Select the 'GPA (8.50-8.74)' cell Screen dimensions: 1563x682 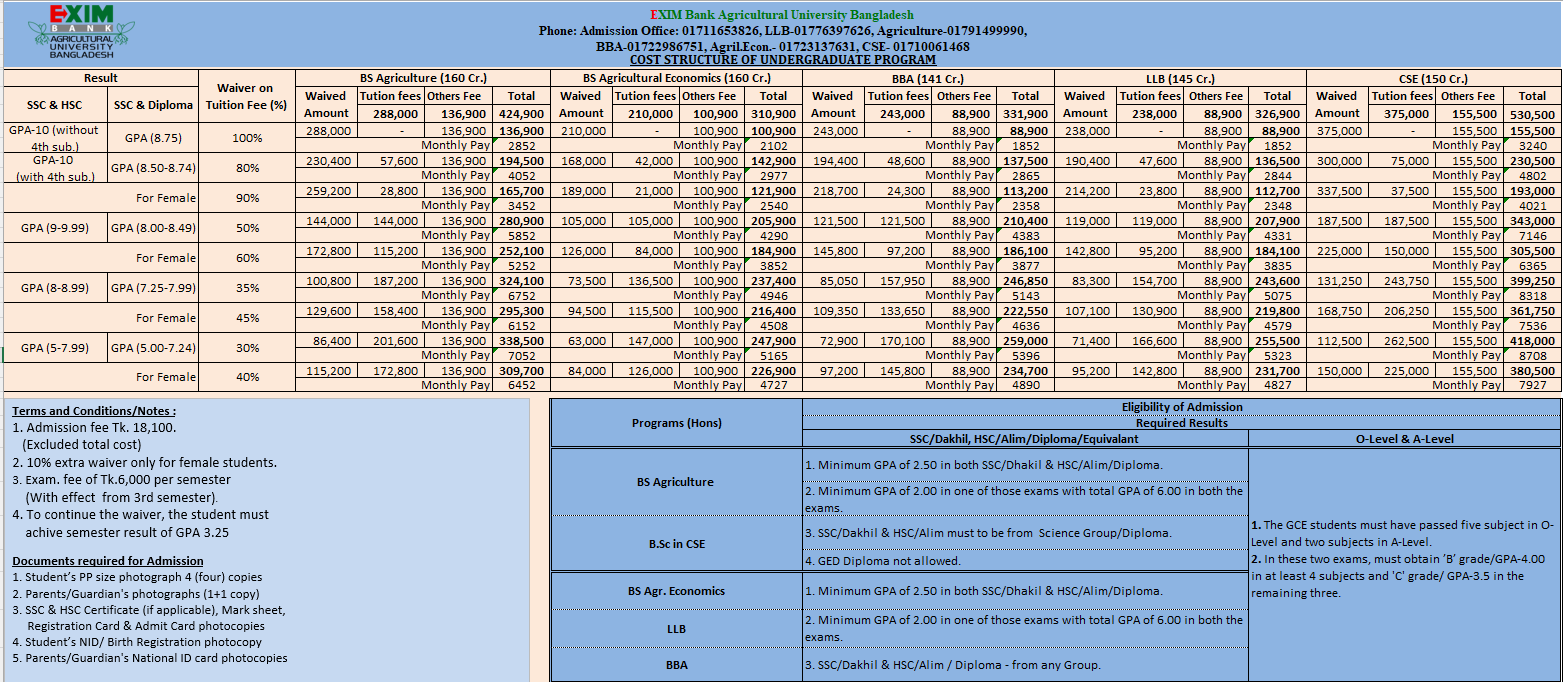[152, 168]
